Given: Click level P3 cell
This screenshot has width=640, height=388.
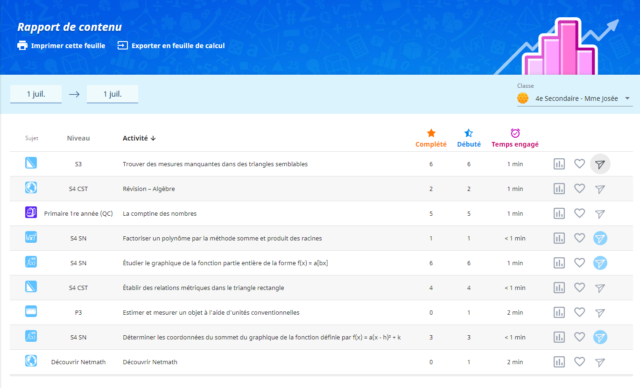Looking at the screenshot, I should tap(78, 313).
